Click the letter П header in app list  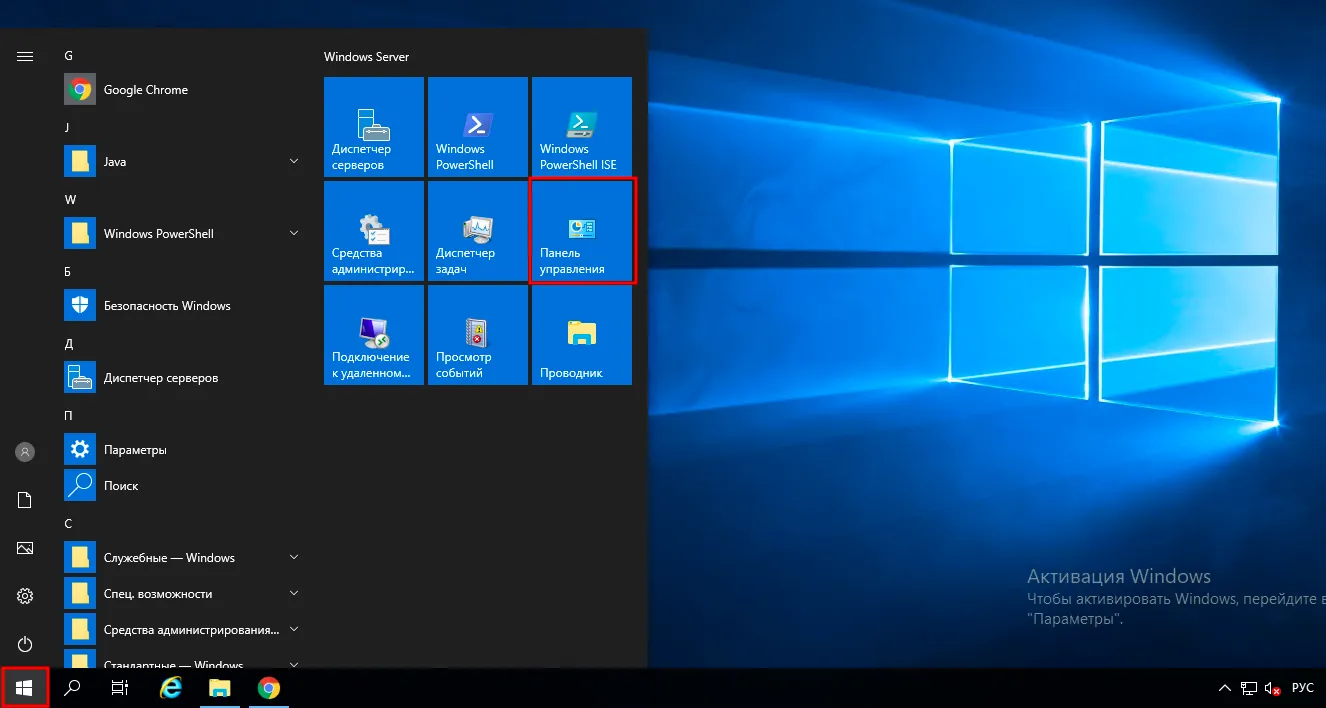click(x=69, y=416)
